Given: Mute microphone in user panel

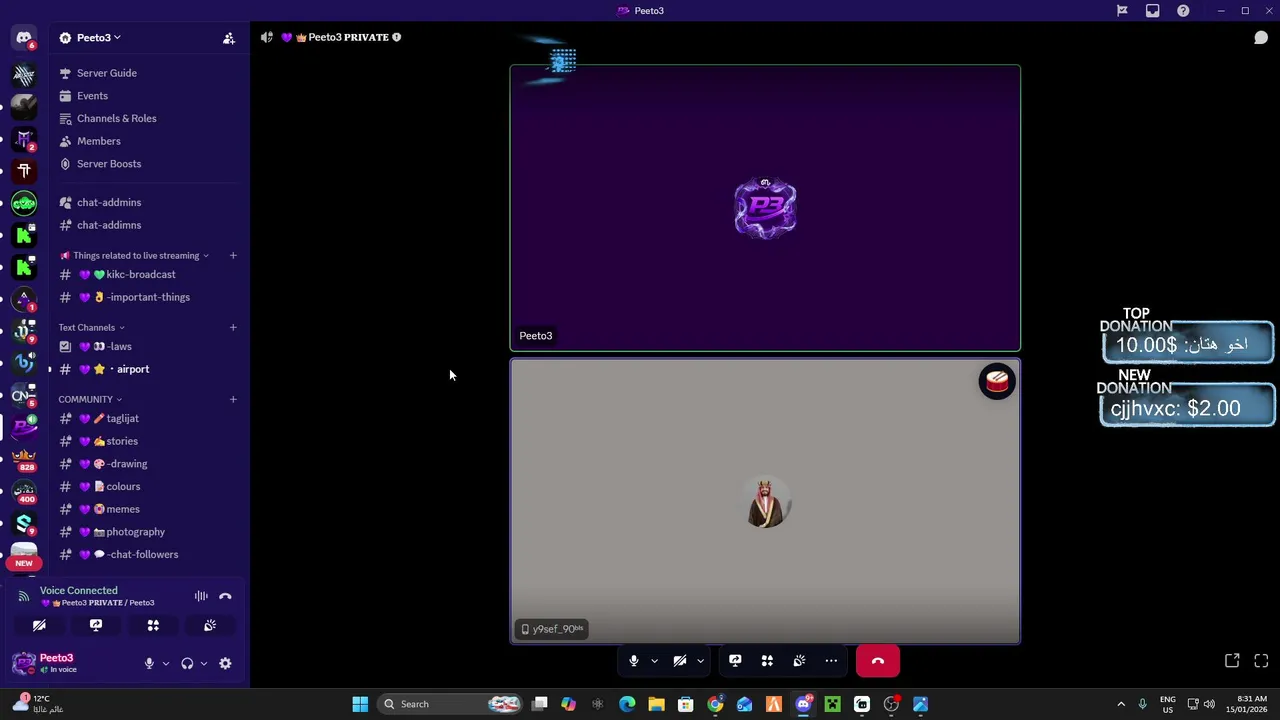Looking at the screenshot, I should point(149,663).
